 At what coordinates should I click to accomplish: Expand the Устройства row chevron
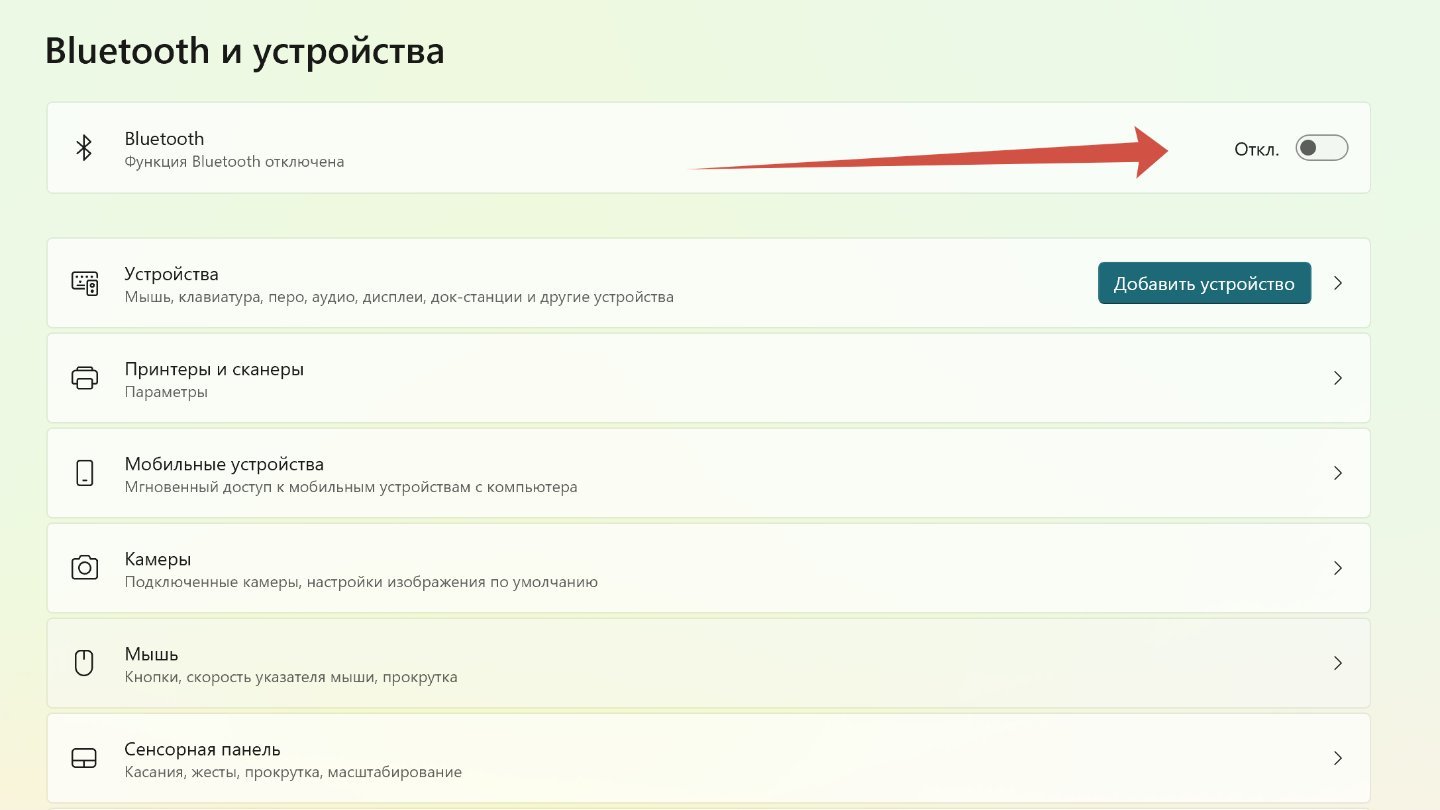(1338, 283)
